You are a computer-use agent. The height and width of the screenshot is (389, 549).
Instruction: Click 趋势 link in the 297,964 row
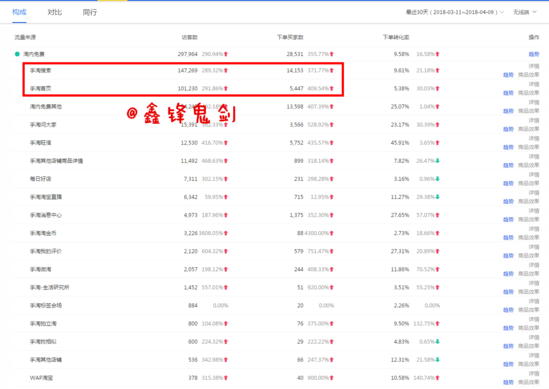[x=534, y=54]
